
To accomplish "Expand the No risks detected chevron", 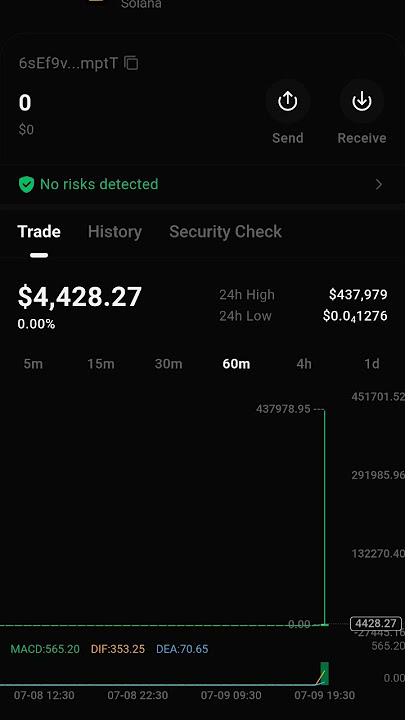I will pyautogui.click(x=379, y=185).
